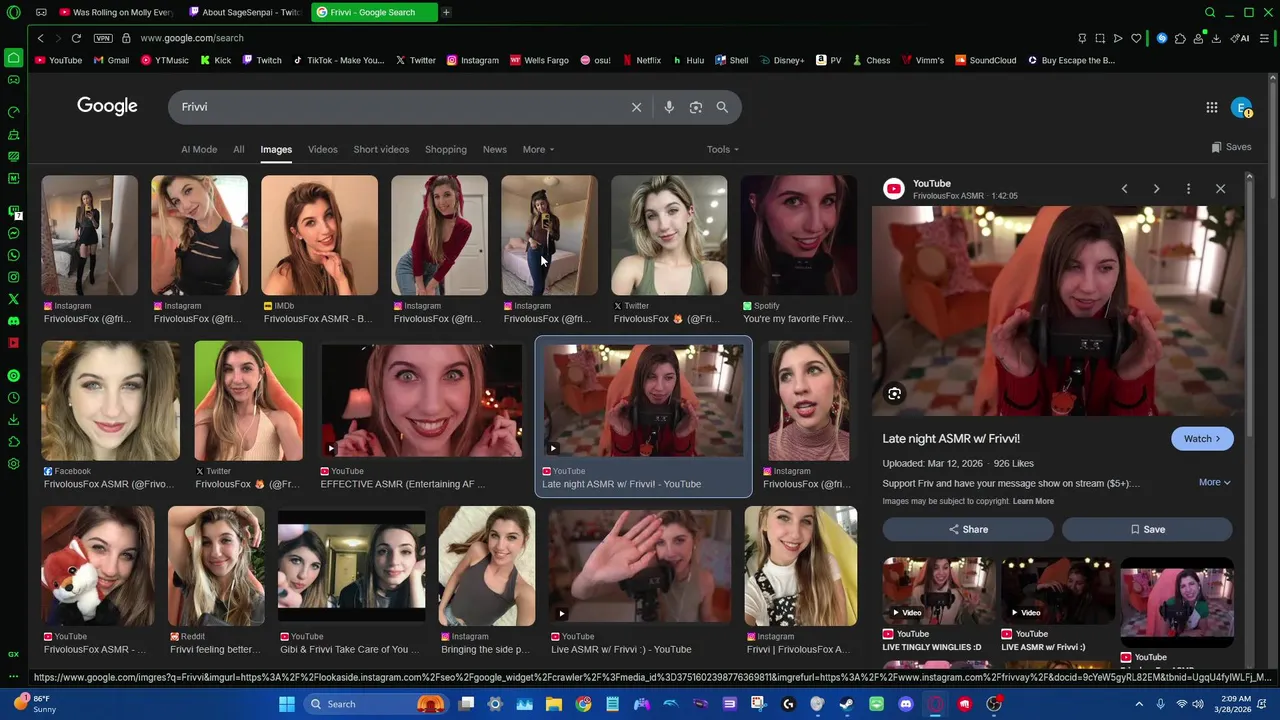Reload the page in Opera
The height and width of the screenshot is (720, 1280).
76,38
